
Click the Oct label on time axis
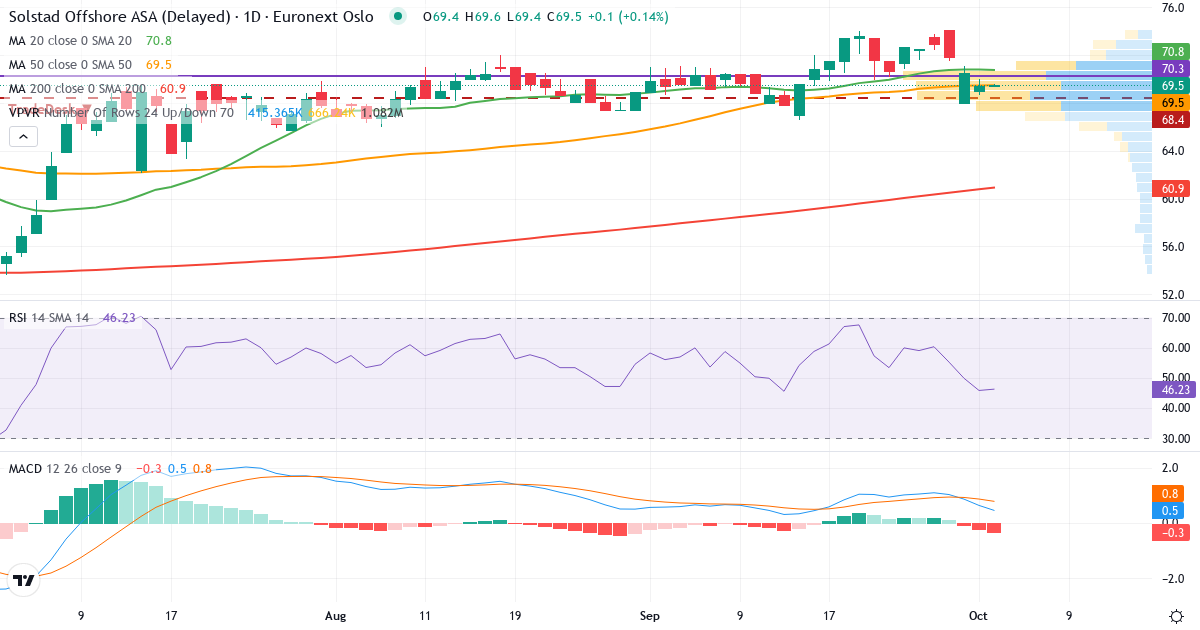click(979, 615)
